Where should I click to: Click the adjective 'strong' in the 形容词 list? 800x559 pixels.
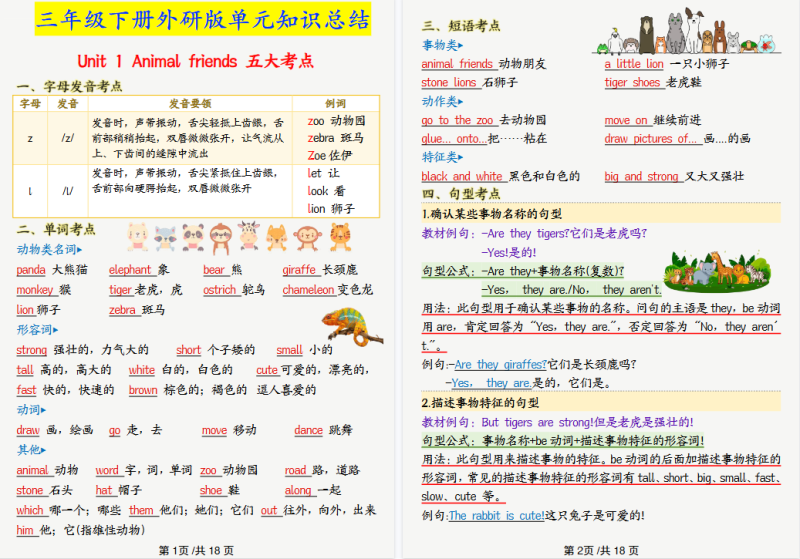point(32,350)
